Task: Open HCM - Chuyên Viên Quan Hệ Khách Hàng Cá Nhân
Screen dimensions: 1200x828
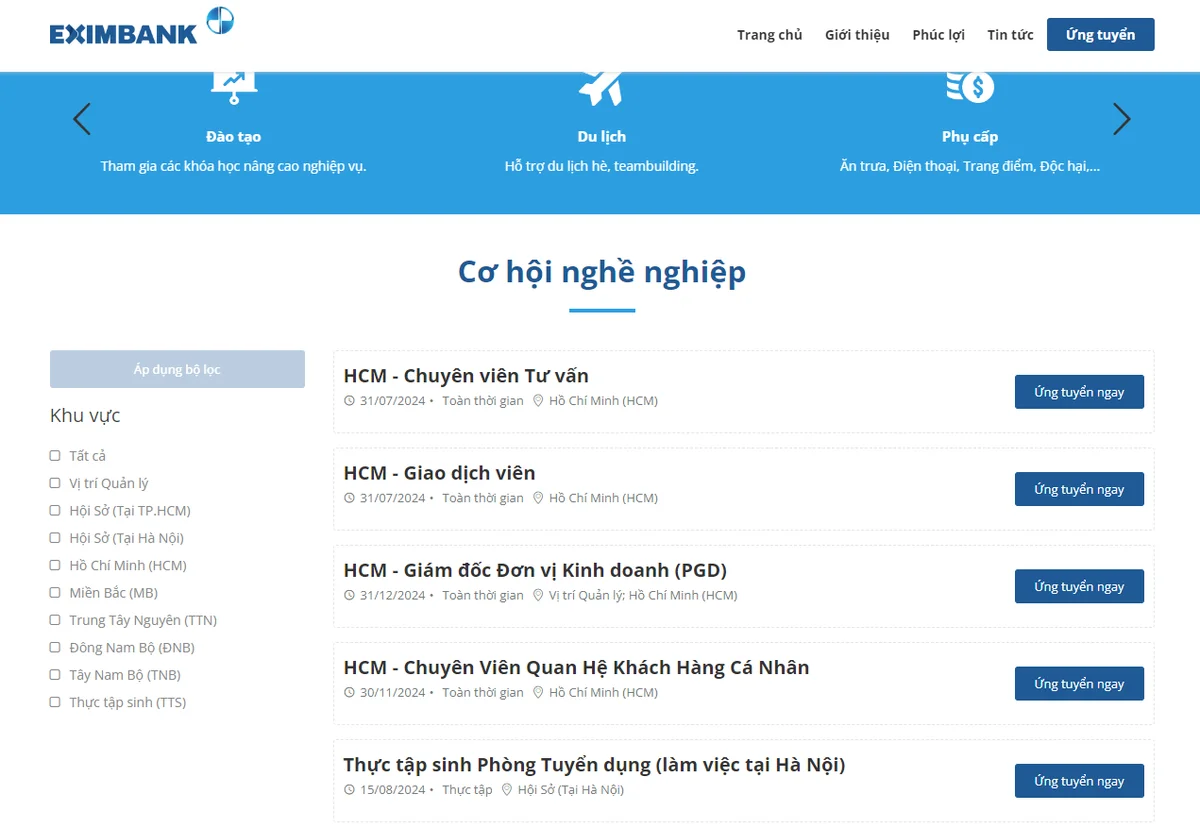Action: (576, 667)
